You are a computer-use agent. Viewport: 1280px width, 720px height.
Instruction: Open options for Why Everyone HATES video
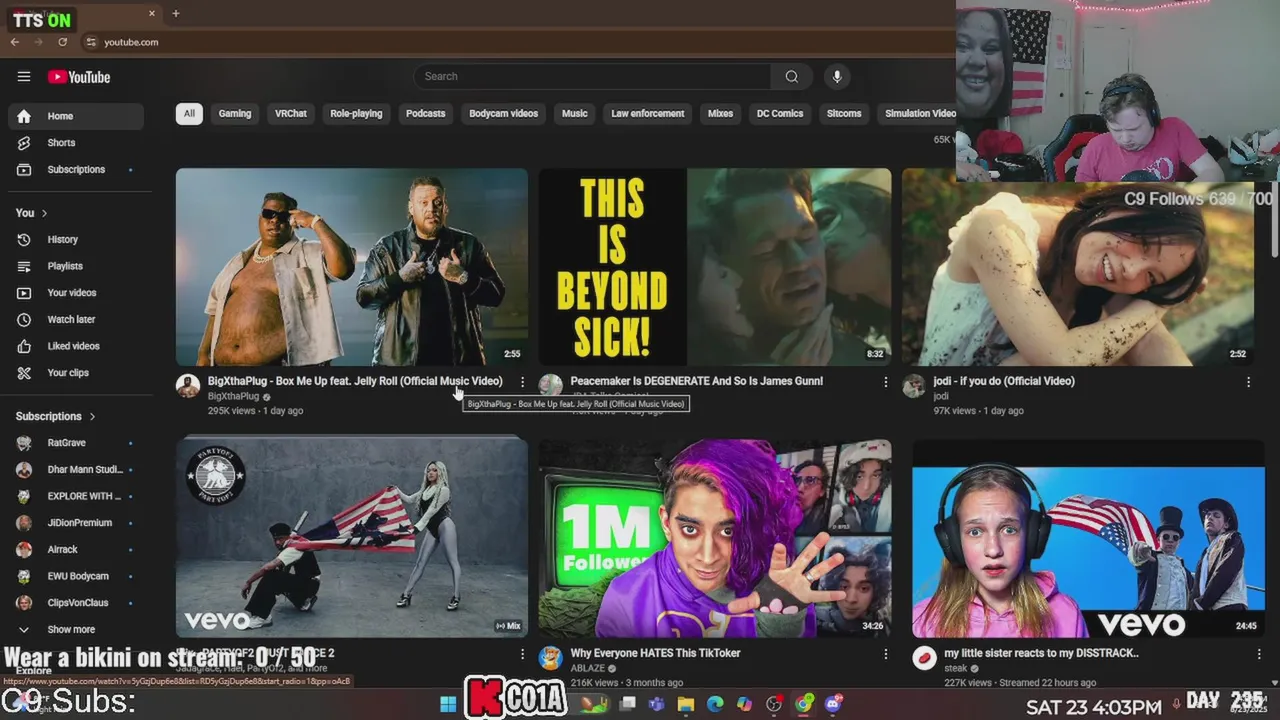[885, 654]
